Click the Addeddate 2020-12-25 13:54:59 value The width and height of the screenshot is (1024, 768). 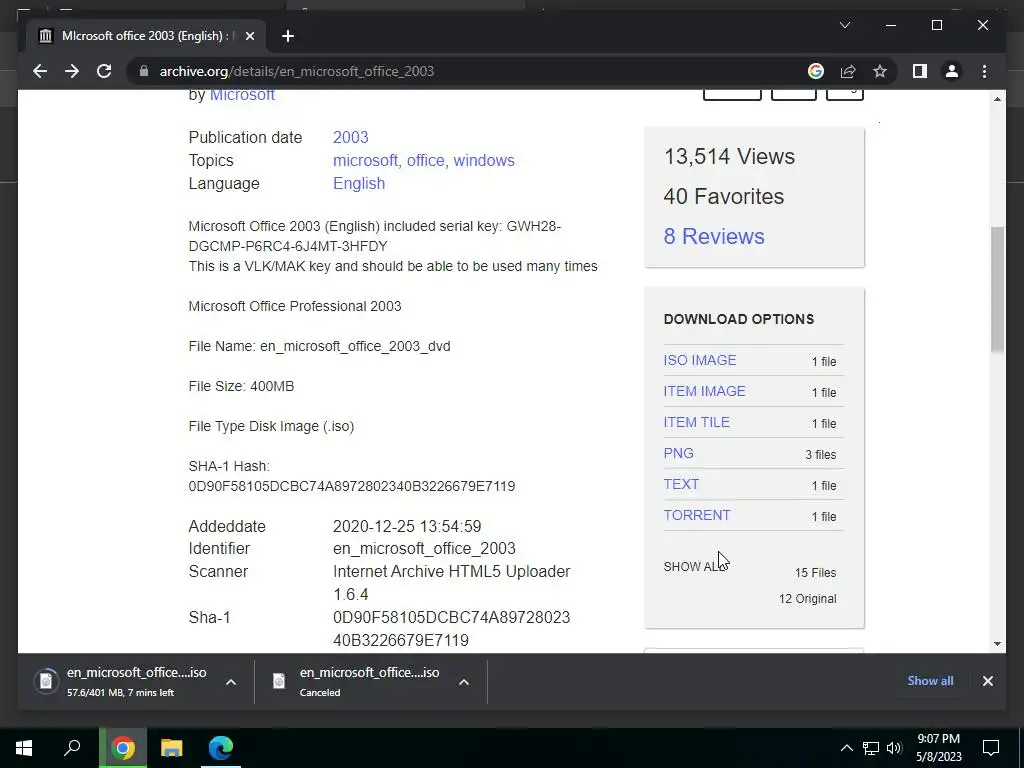(x=407, y=526)
